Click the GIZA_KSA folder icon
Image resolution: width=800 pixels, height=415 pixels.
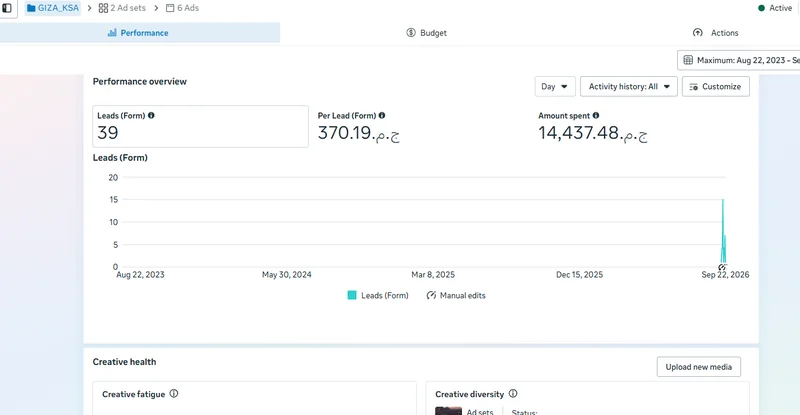tap(31, 8)
